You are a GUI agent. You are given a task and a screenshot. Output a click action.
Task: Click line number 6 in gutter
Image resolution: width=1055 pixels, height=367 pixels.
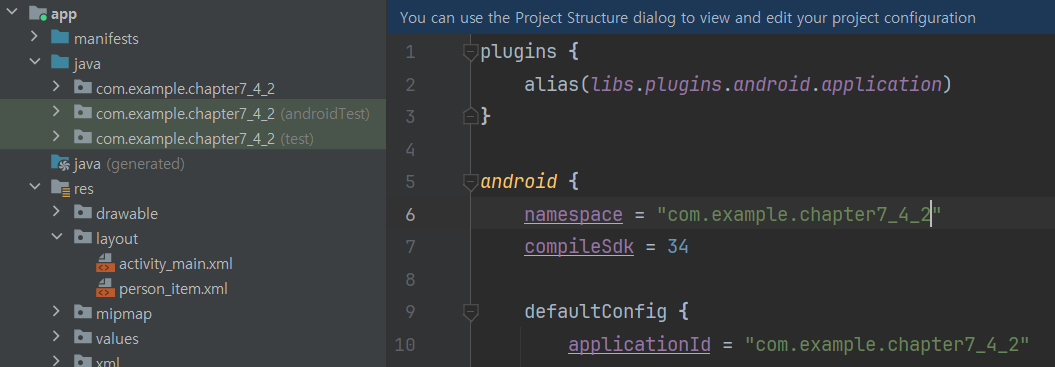pyautogui.click(x=410, y=215)
